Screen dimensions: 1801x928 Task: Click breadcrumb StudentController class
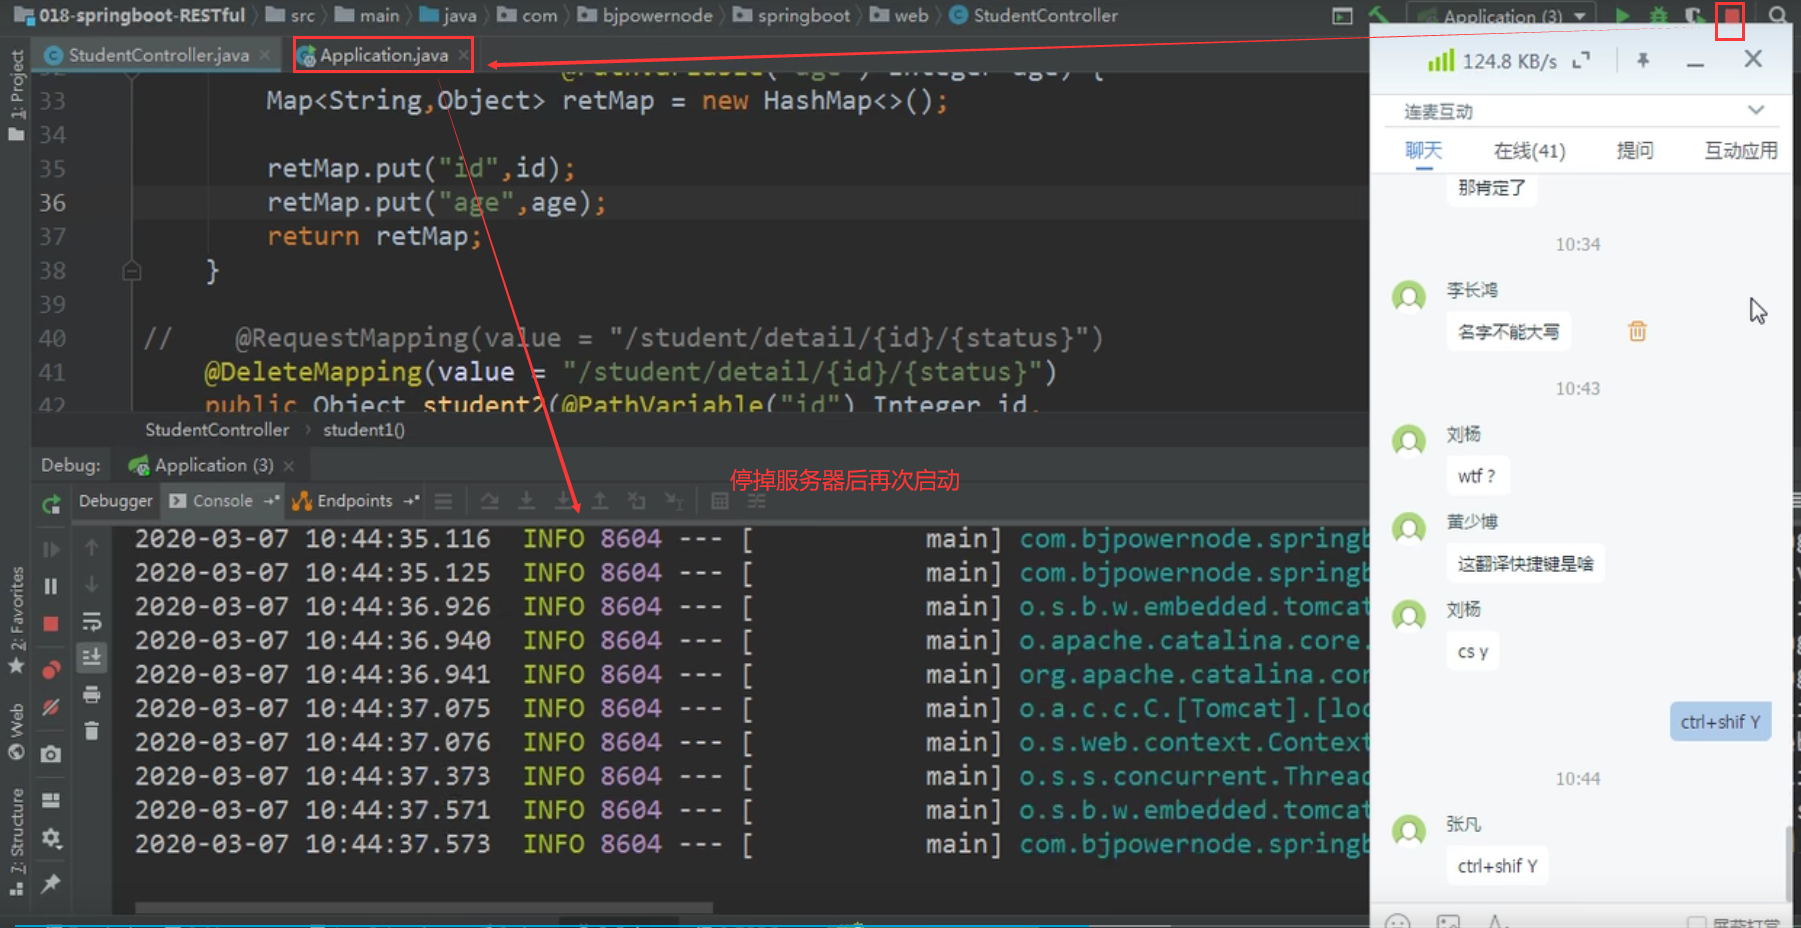coord(1033,16)
